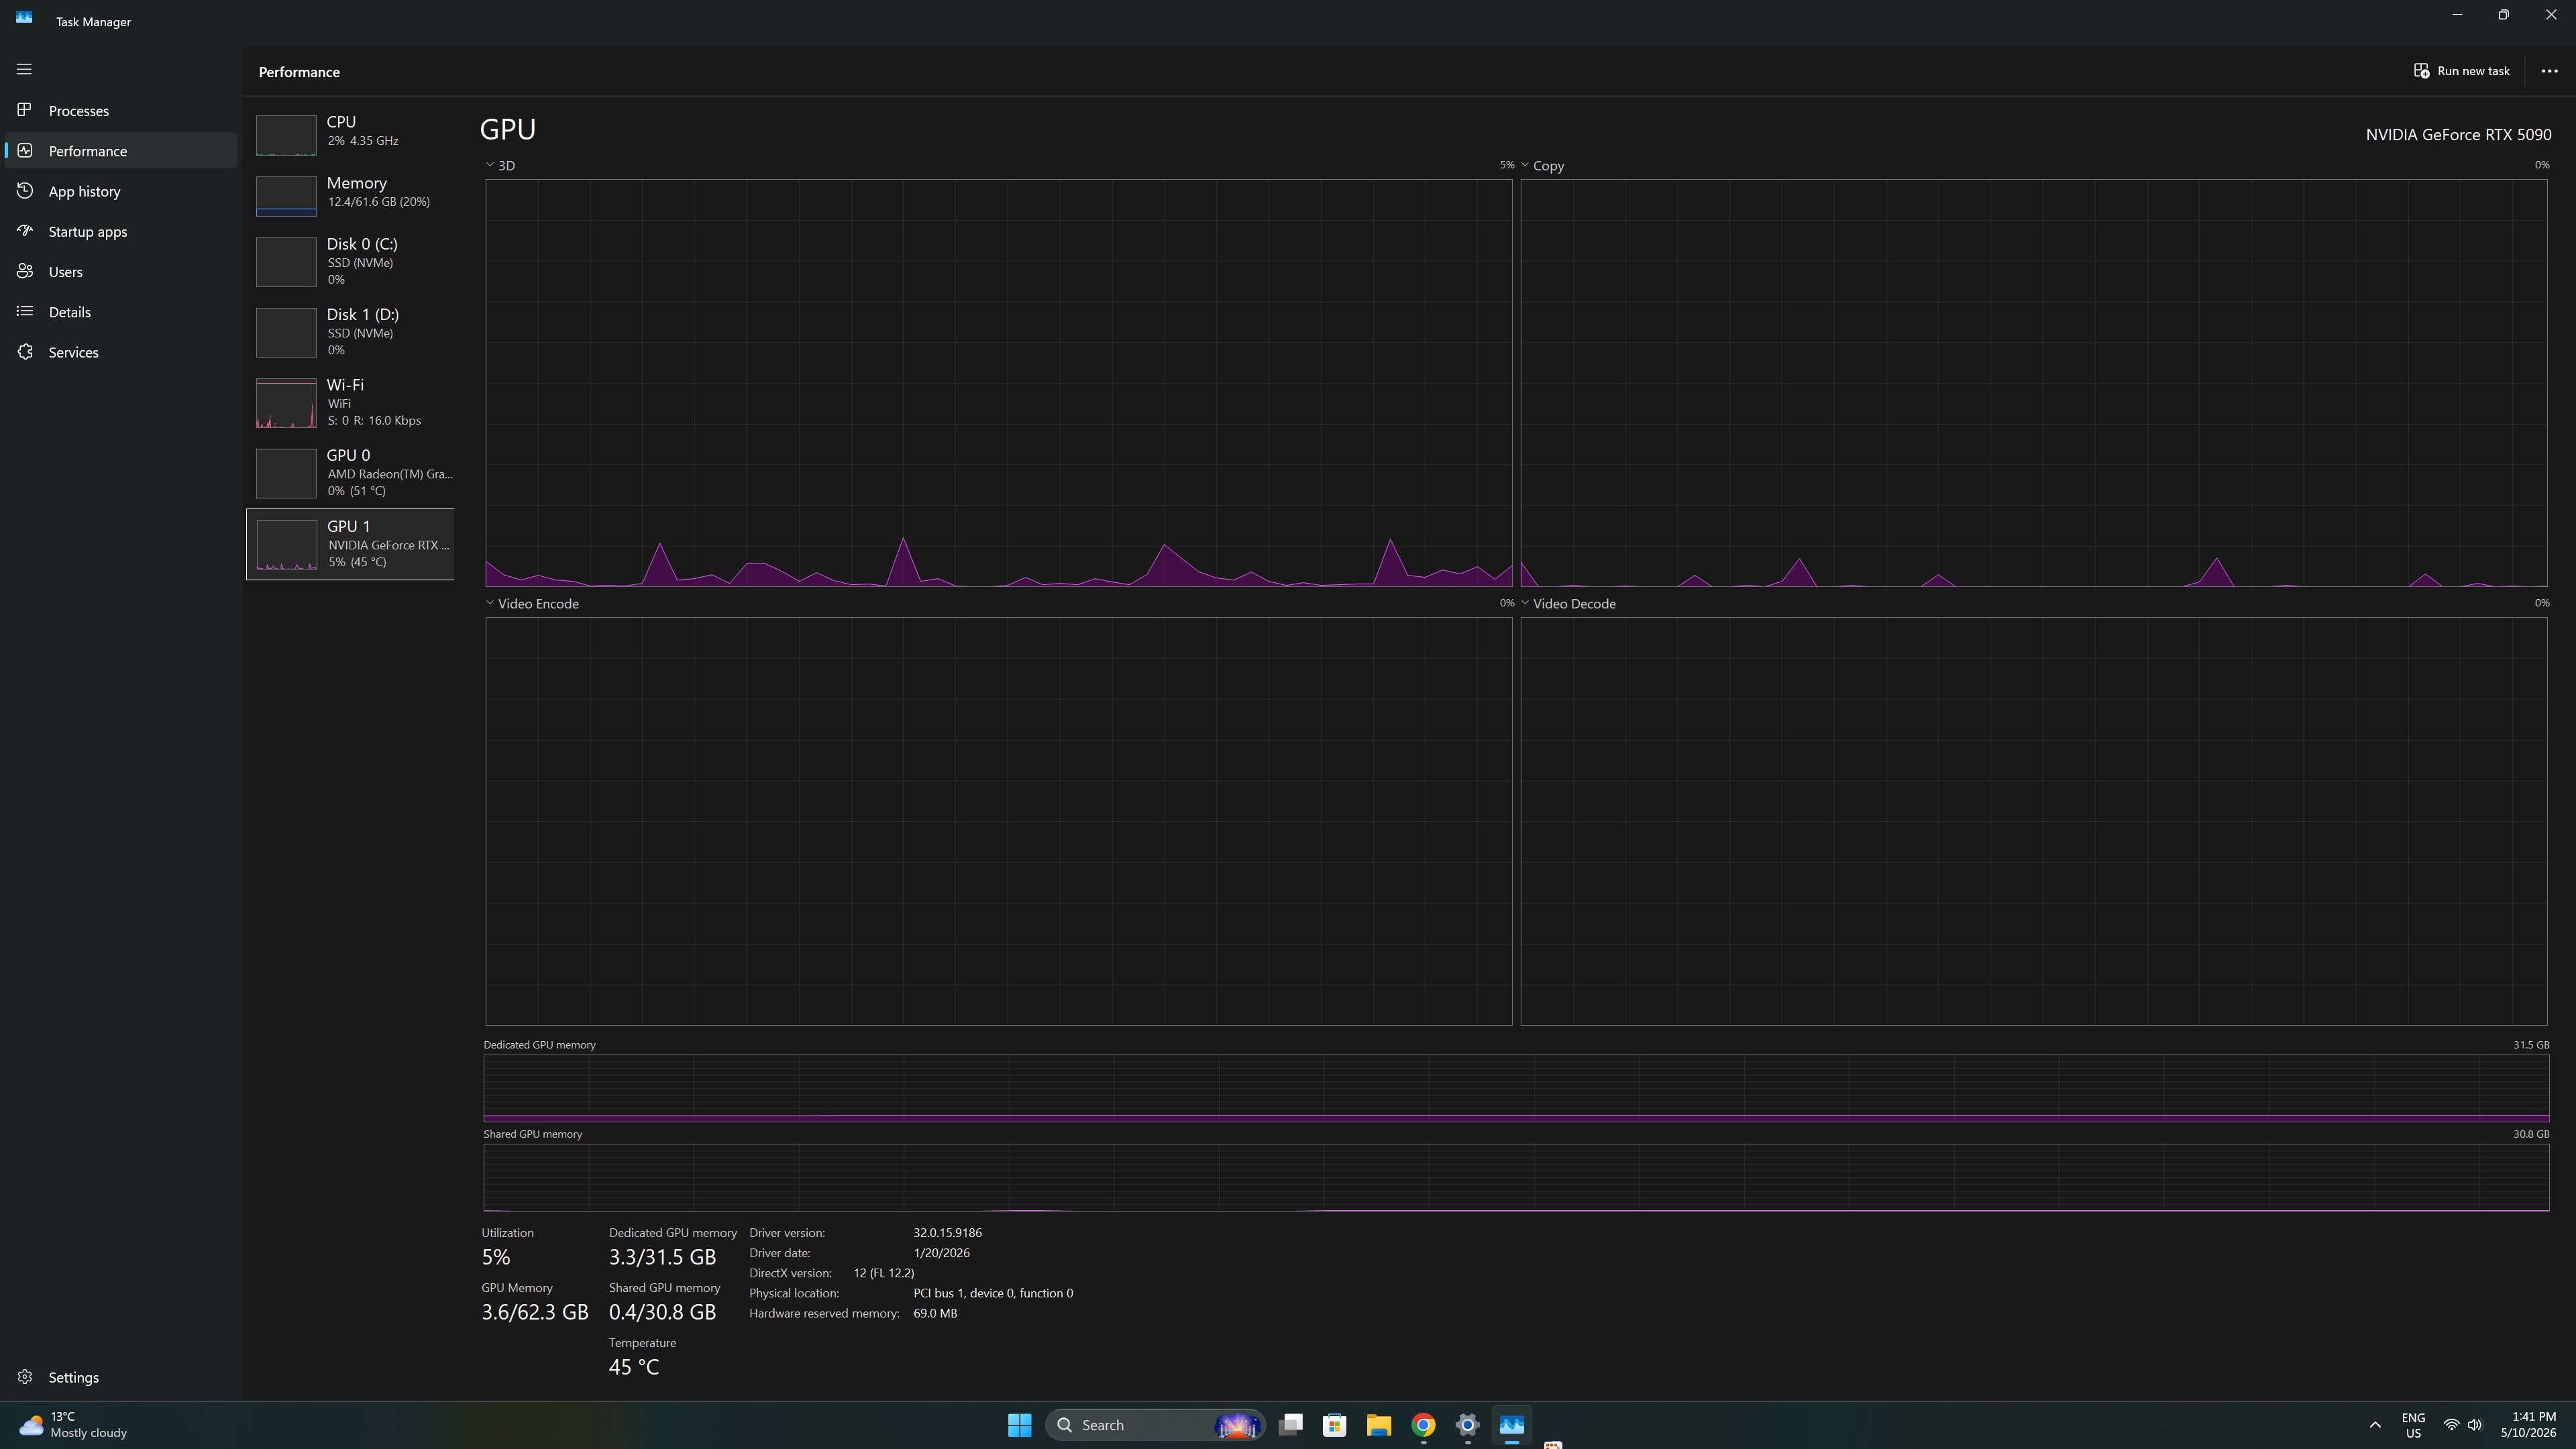2576x1449 pixels.
Task: Select GPU 0 AMD Radeon entry
Action: point(350,473)
